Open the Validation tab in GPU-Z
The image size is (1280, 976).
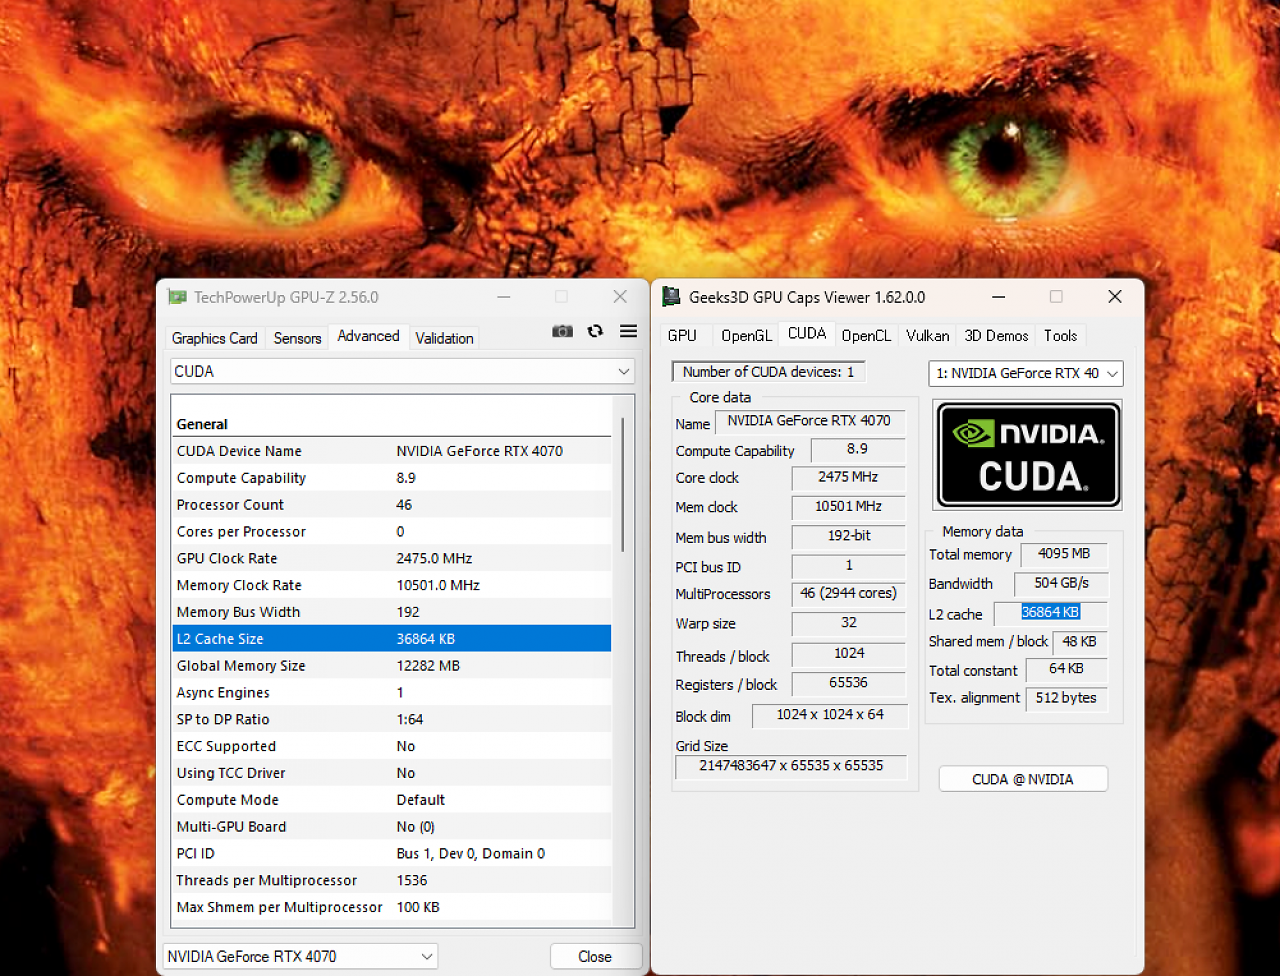pyautogui.click(x=444, y=338)
